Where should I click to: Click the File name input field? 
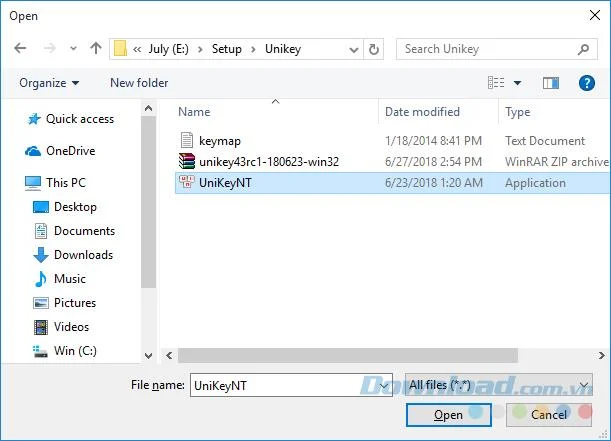click(291, 385)
